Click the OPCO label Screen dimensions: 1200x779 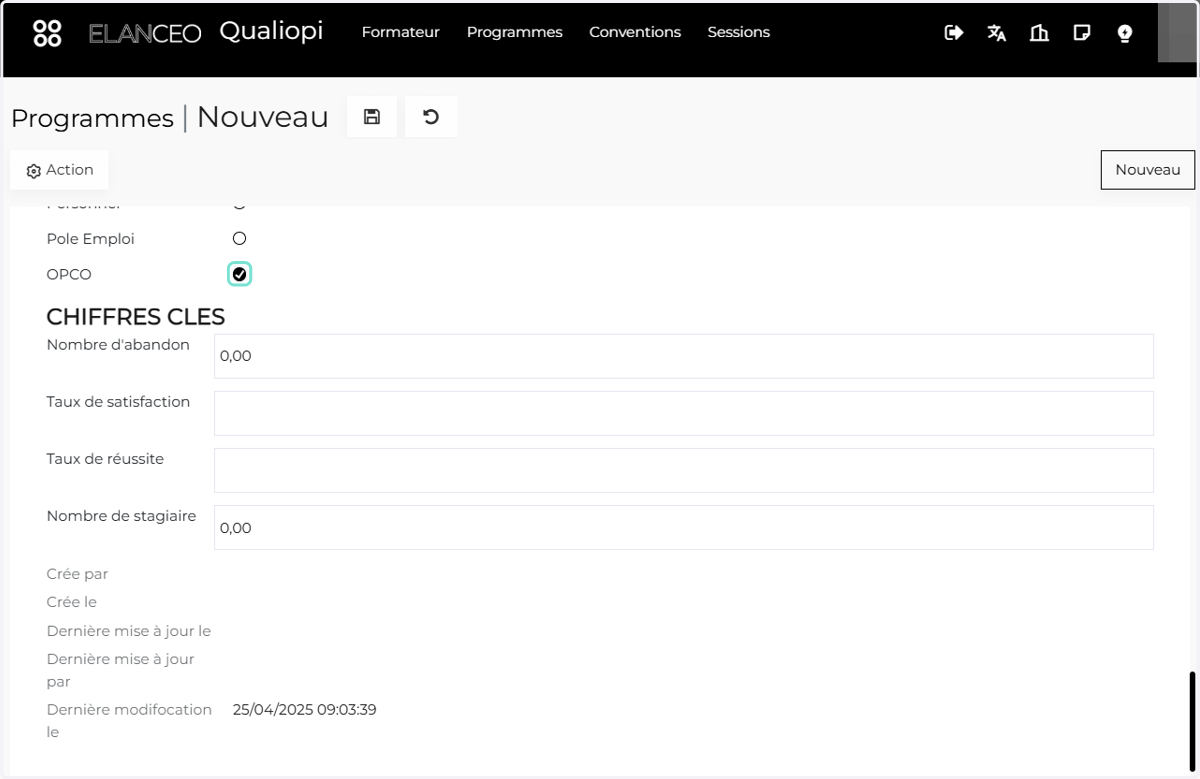tap(69, 274)
